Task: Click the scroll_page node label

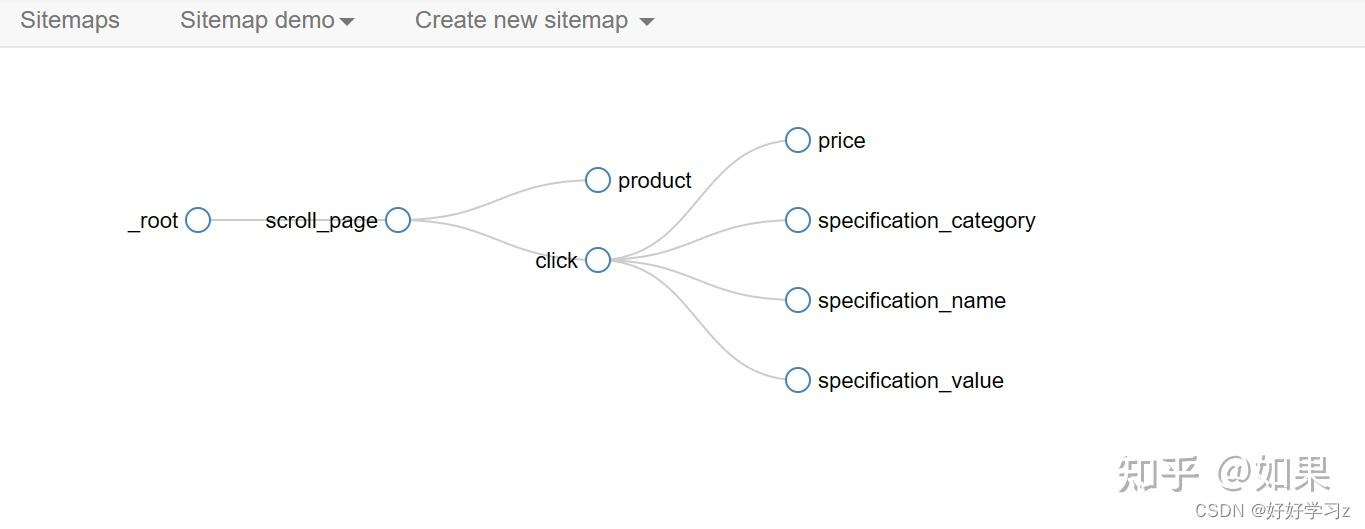Action: point(321,221)
